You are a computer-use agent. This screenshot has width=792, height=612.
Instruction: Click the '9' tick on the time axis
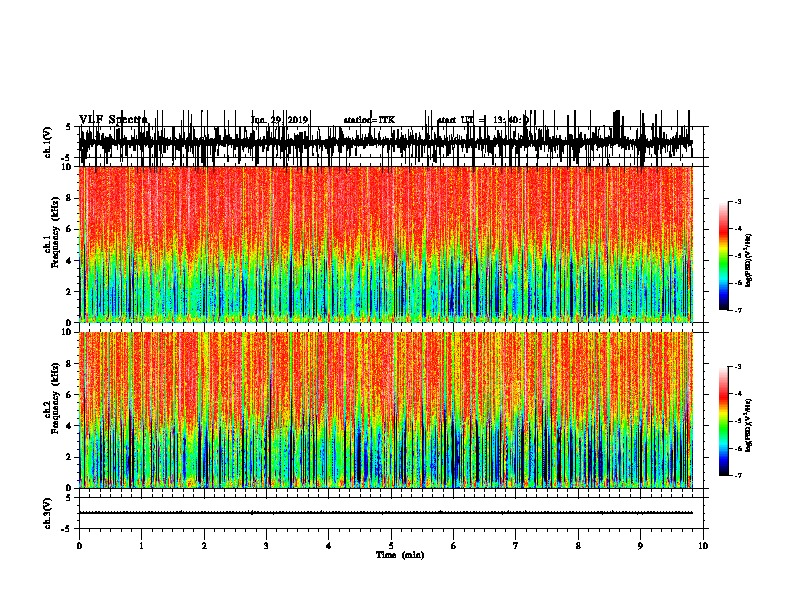(x=640, y=546)
